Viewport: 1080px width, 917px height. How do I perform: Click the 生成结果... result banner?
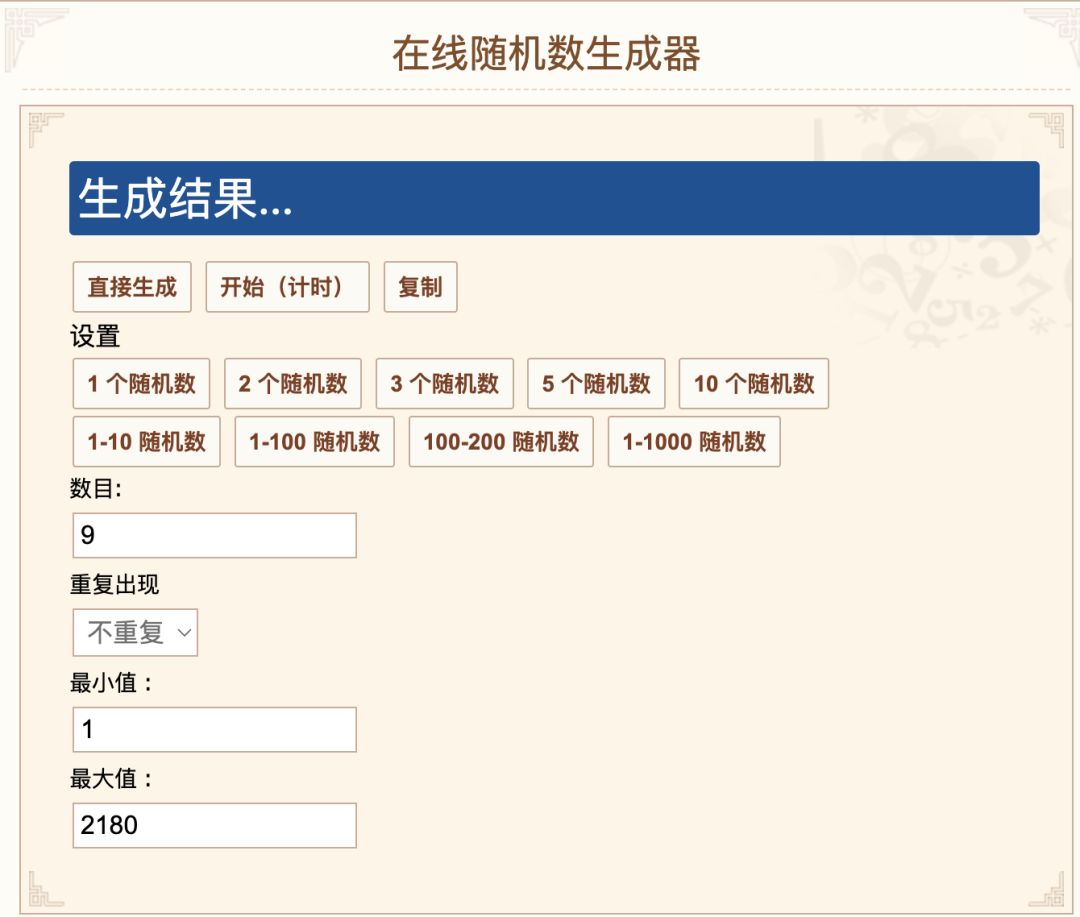click(554, 198)
